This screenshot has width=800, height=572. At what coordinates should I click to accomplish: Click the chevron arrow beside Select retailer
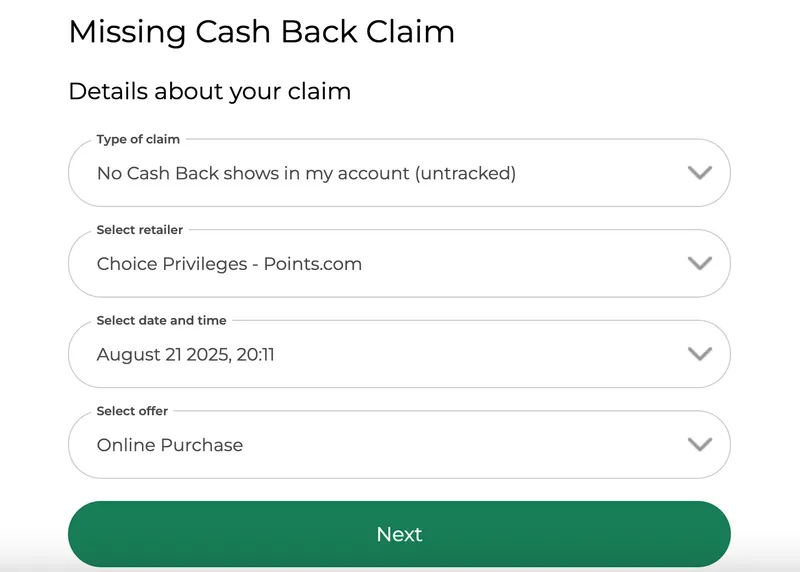(x=700, y=264)
